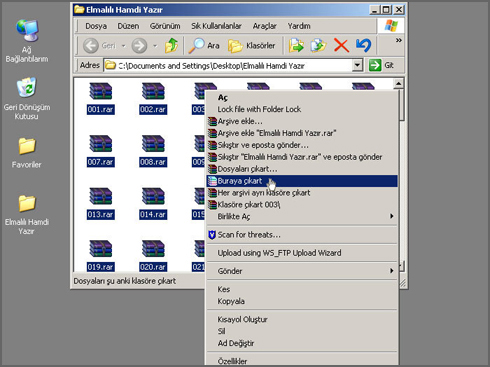Choose Her arşivi ayrı klasöre çıkart
Viewport: 490px width, 367px height.
[302, 193]
